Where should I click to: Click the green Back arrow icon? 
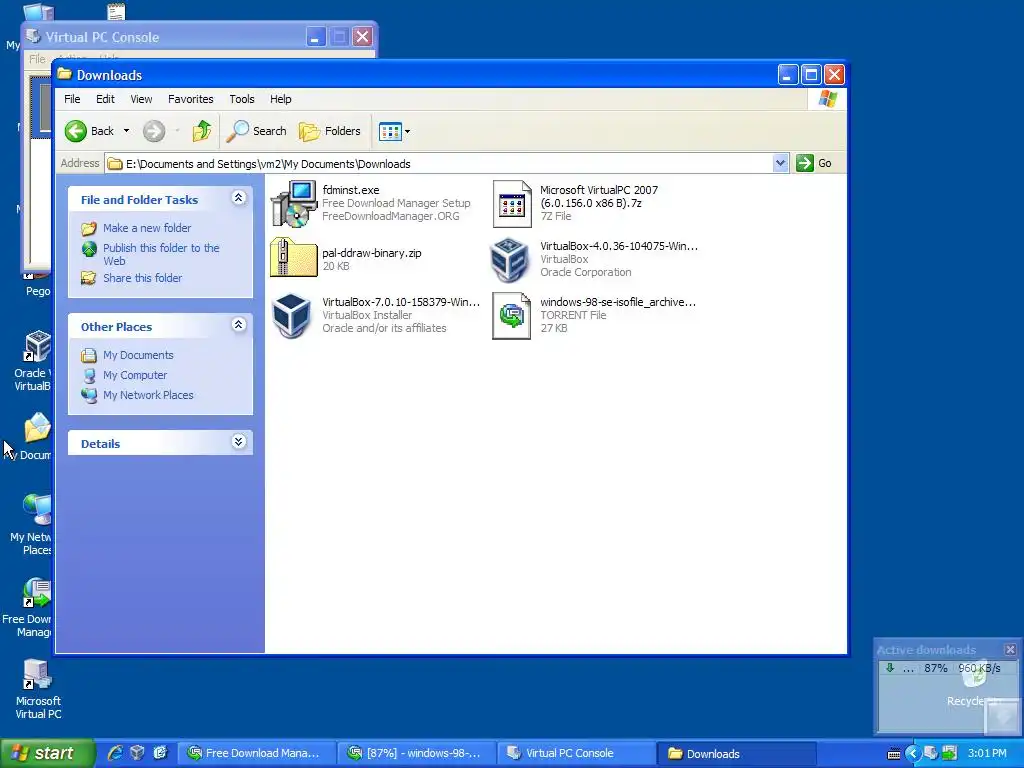pyautogui.click(x=76, y=131)
